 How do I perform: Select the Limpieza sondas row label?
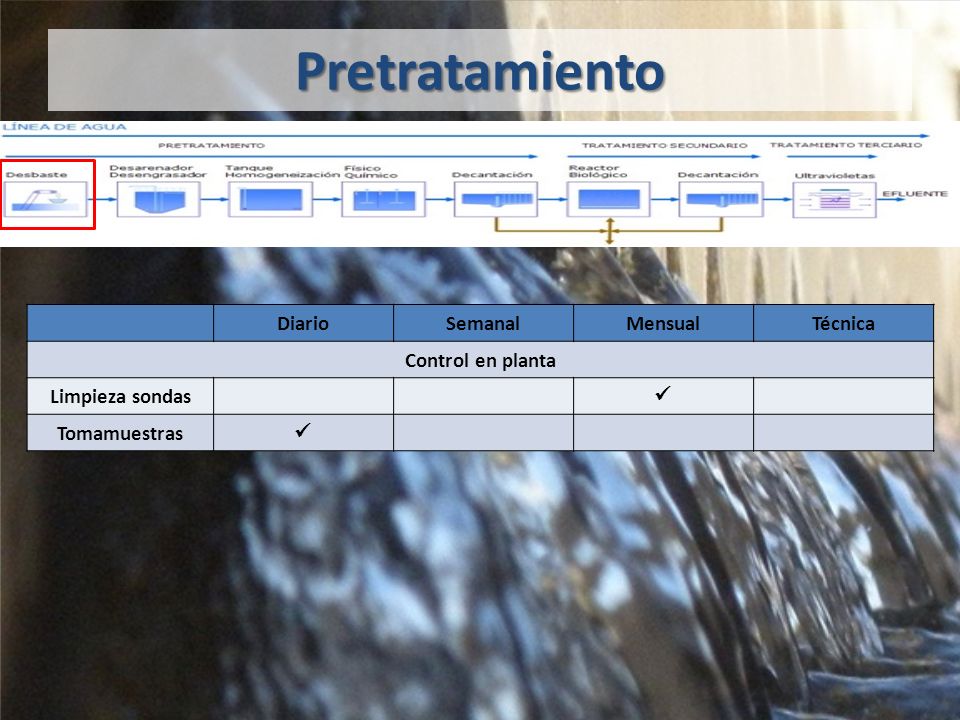click(121, 397)
